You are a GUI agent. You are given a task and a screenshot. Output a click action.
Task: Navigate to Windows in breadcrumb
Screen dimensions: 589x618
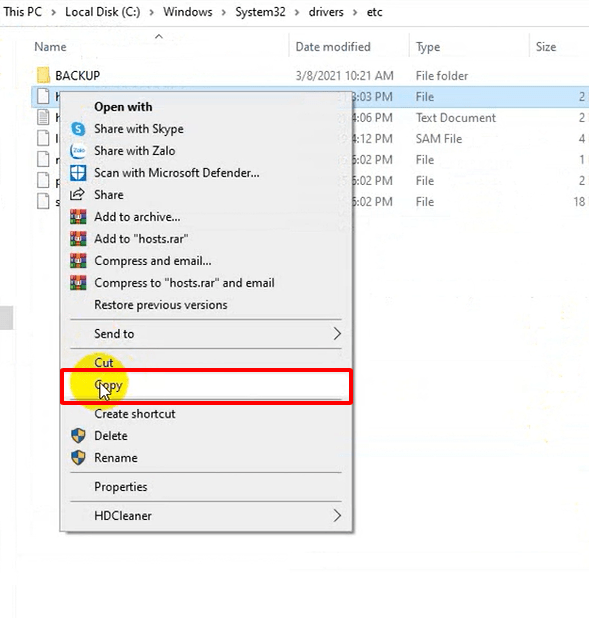click(188, 12)
